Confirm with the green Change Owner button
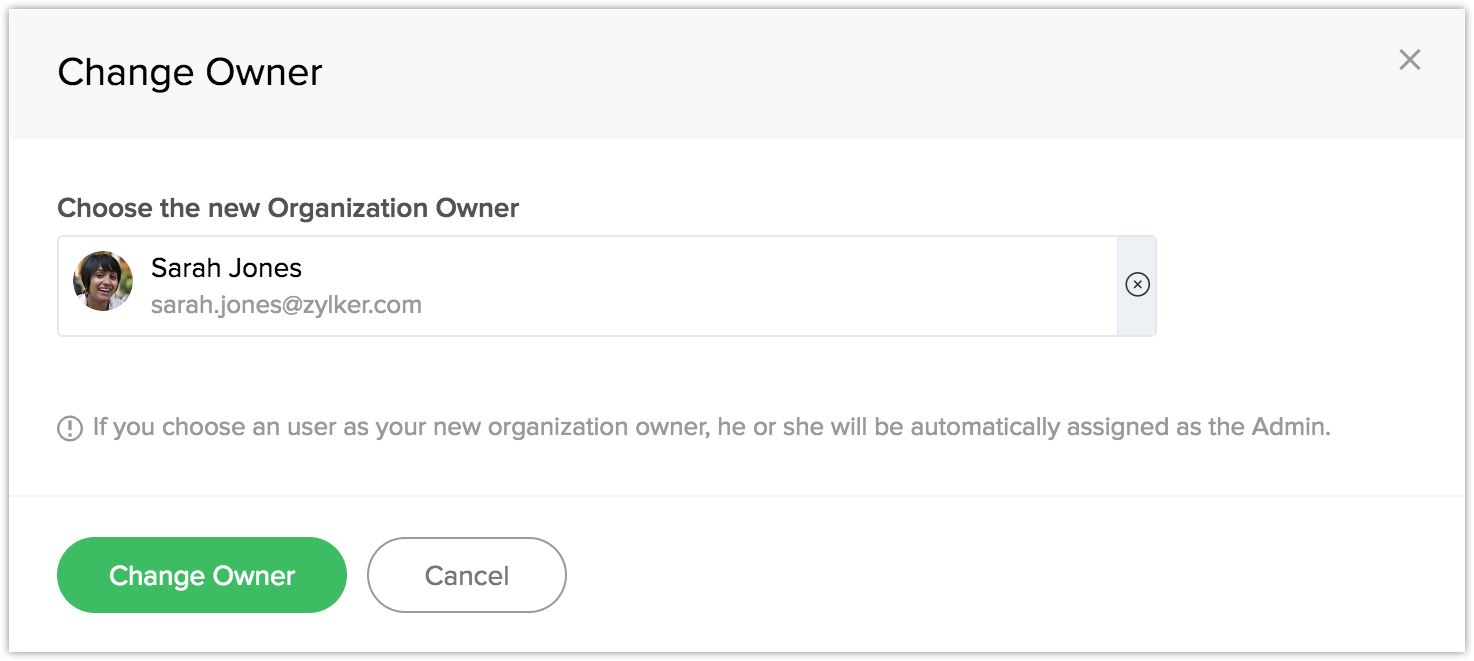1474x661 pixels. pos(202,575)
